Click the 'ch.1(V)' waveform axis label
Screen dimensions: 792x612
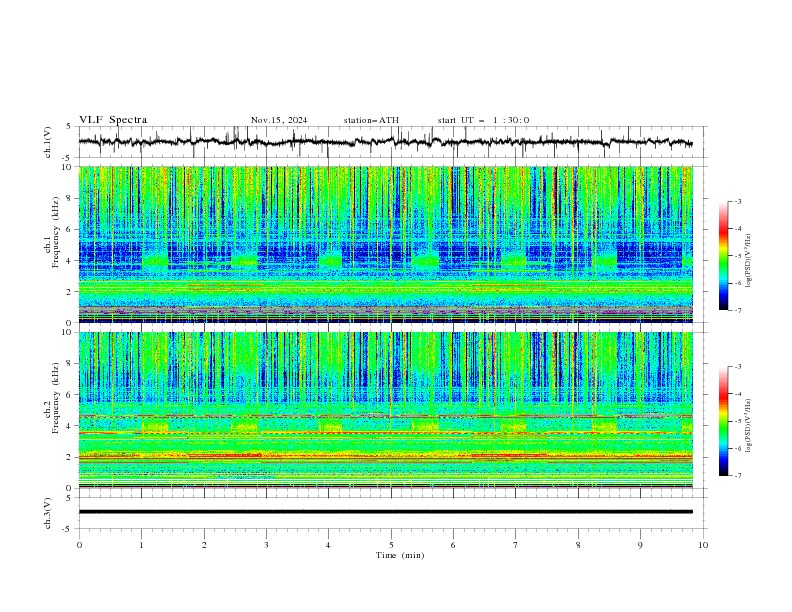point(47,142)
